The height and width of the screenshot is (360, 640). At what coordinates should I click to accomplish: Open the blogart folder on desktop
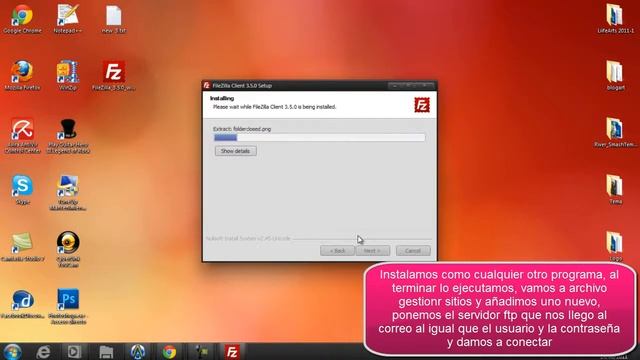pos(615,76)
